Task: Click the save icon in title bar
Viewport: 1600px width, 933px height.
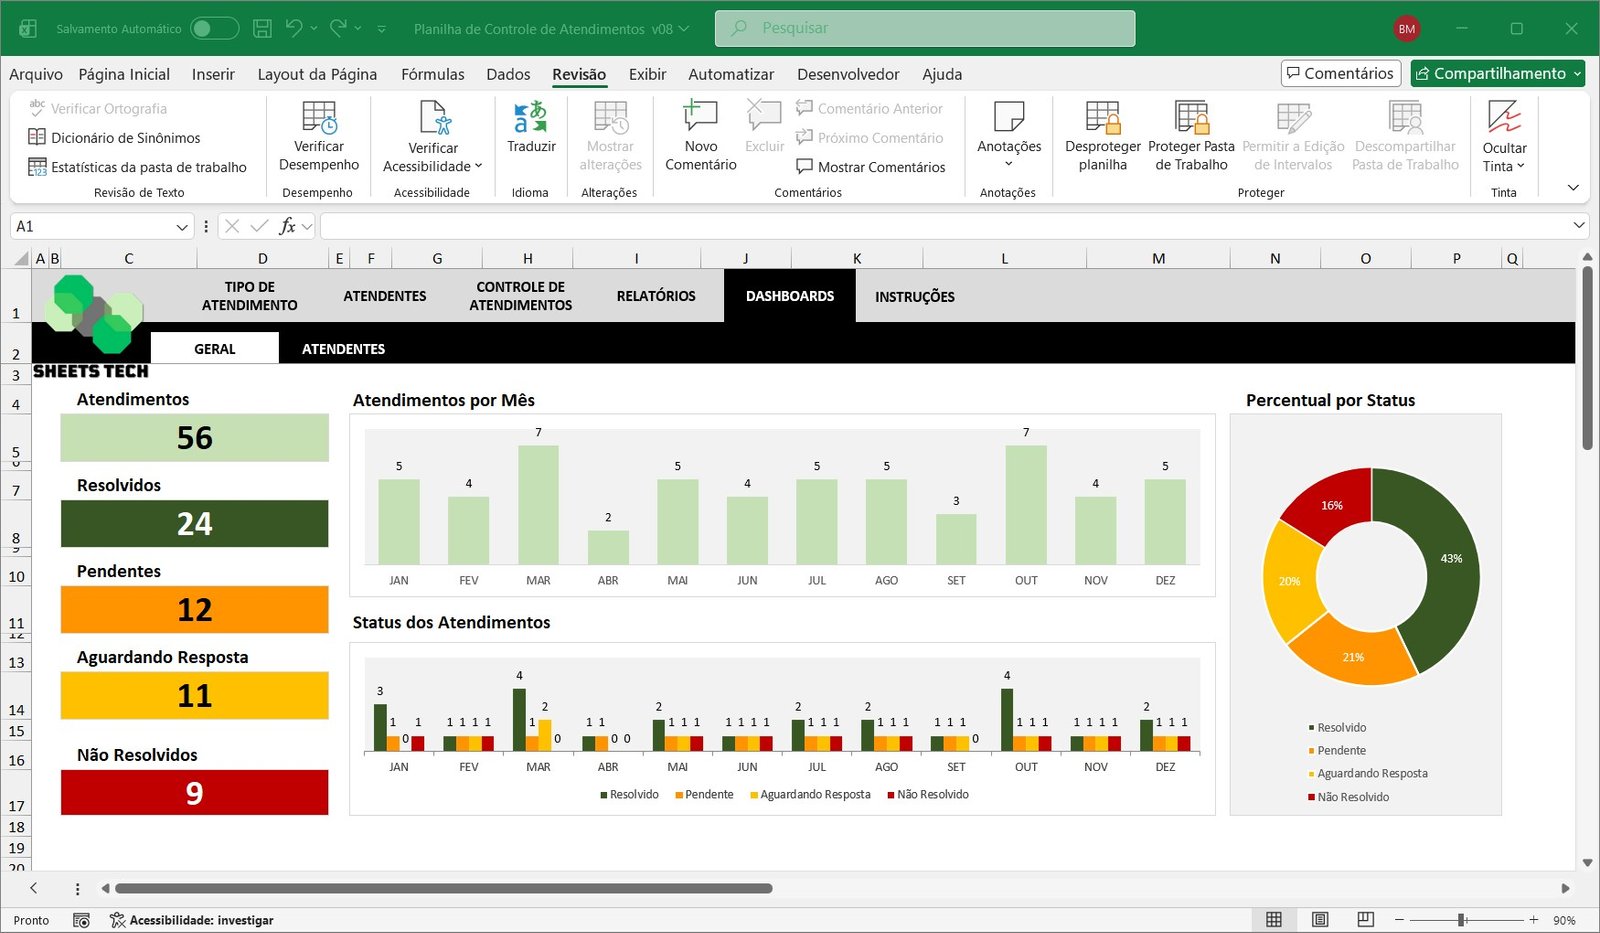Action: coord(262,29)
